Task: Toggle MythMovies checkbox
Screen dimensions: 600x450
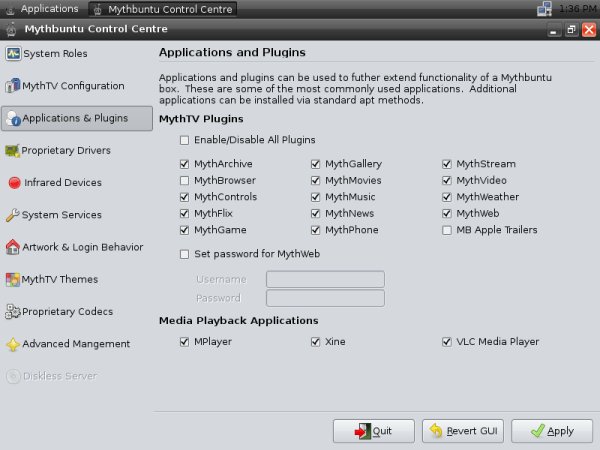Action: 315,181
